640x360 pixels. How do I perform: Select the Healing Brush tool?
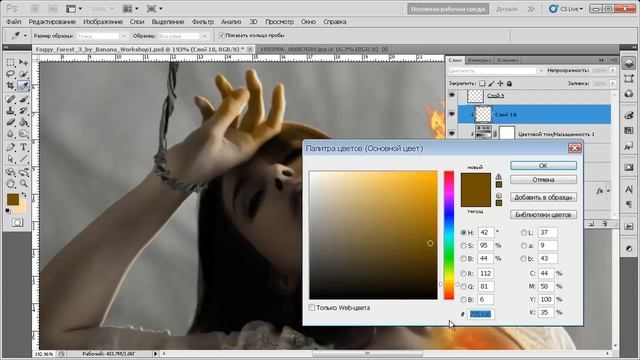coord(11,99)
